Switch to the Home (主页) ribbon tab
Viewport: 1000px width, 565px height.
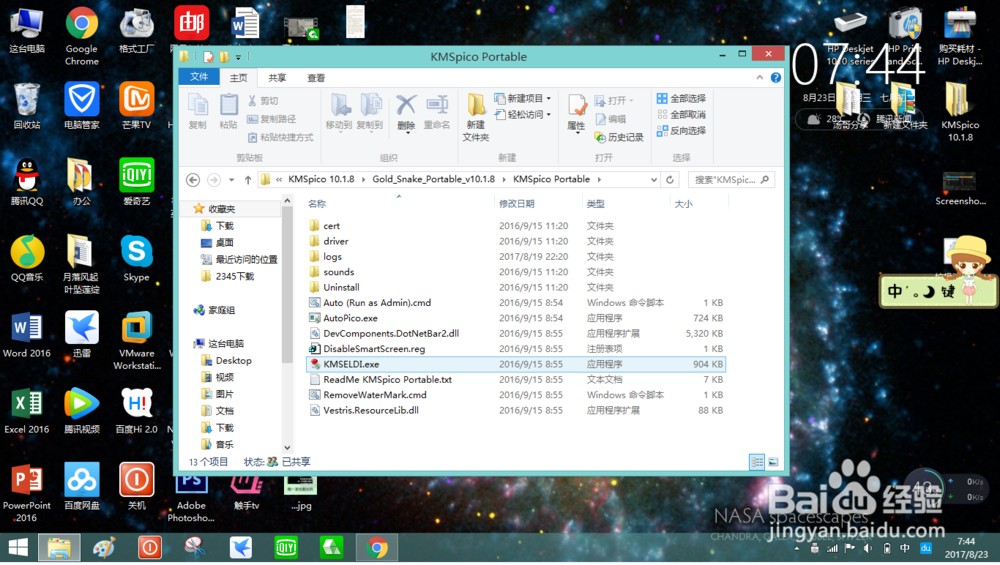[239, 78]
